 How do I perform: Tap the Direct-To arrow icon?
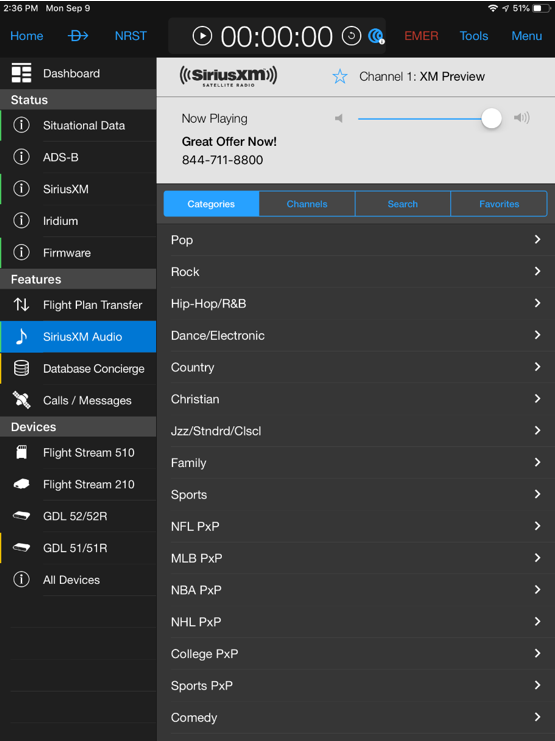tap(78, 36)
